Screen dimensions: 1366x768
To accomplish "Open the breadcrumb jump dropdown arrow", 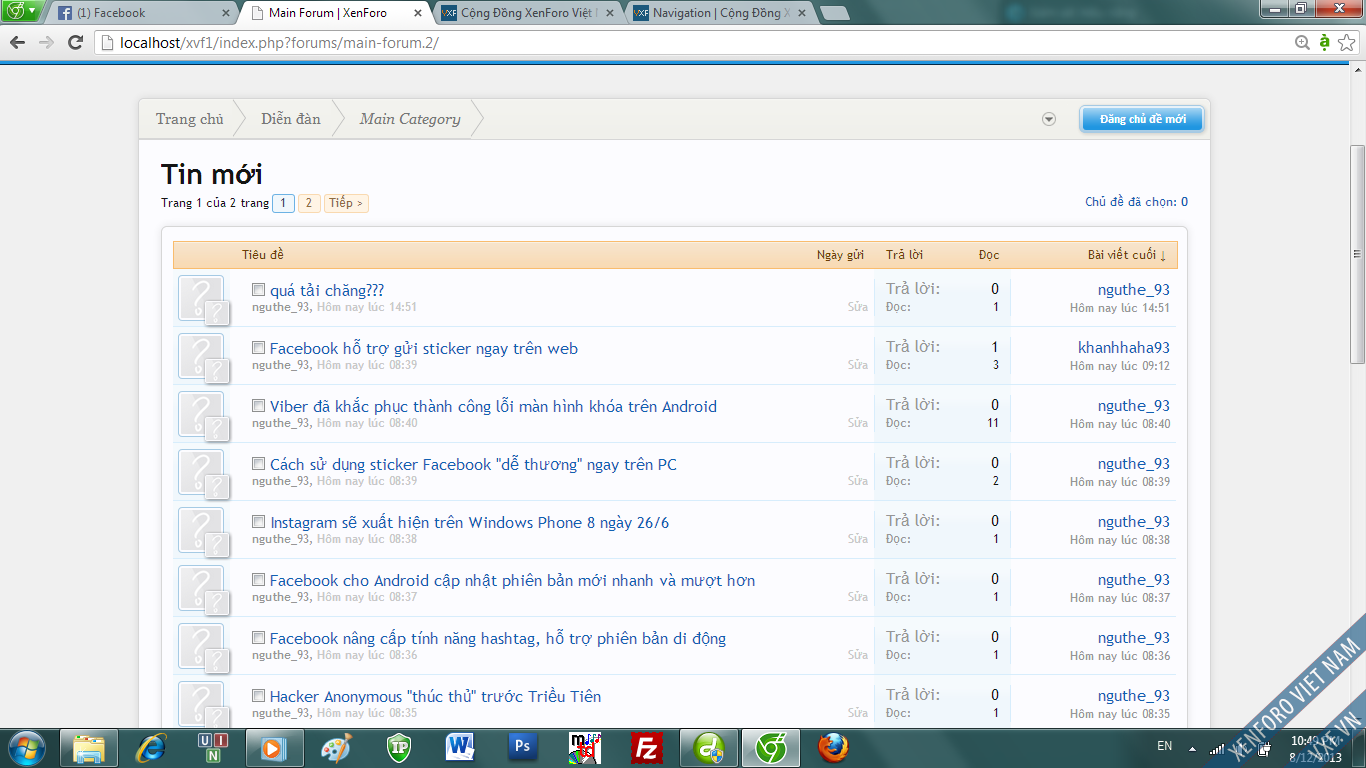I will pyautogui.click(x=1049, y=119).
